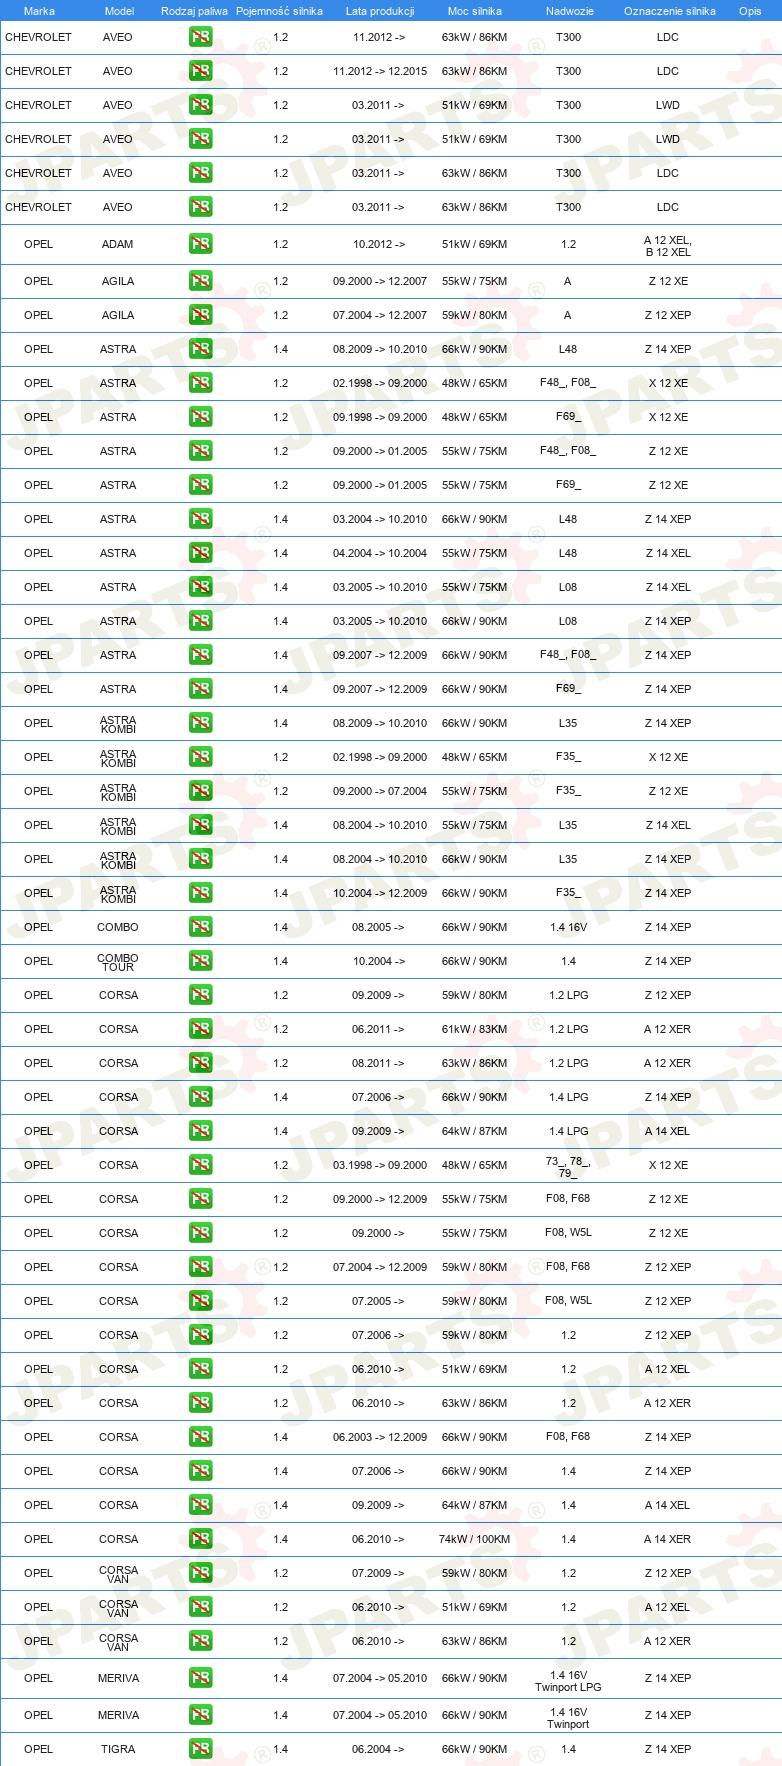The image size is (782, 1766).
Task: Click the '04.2004 -> 10.2004' production years cell
Action: click(380, 553)
